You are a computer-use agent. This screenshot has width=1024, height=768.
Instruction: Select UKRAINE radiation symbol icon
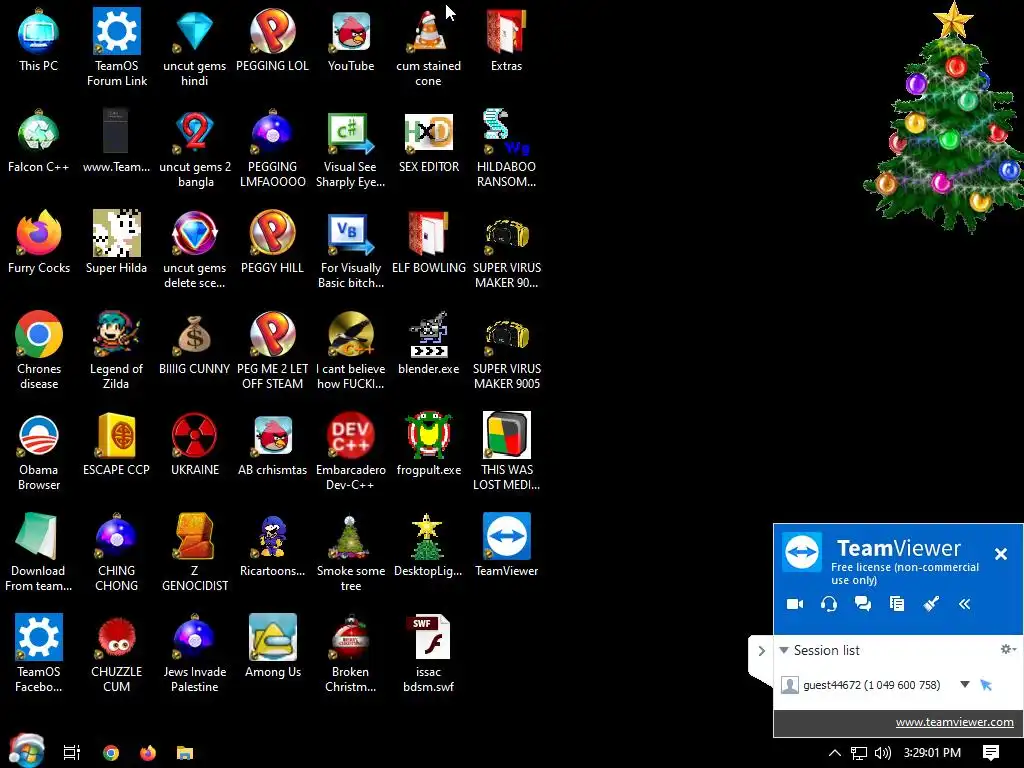click(195, 444)
